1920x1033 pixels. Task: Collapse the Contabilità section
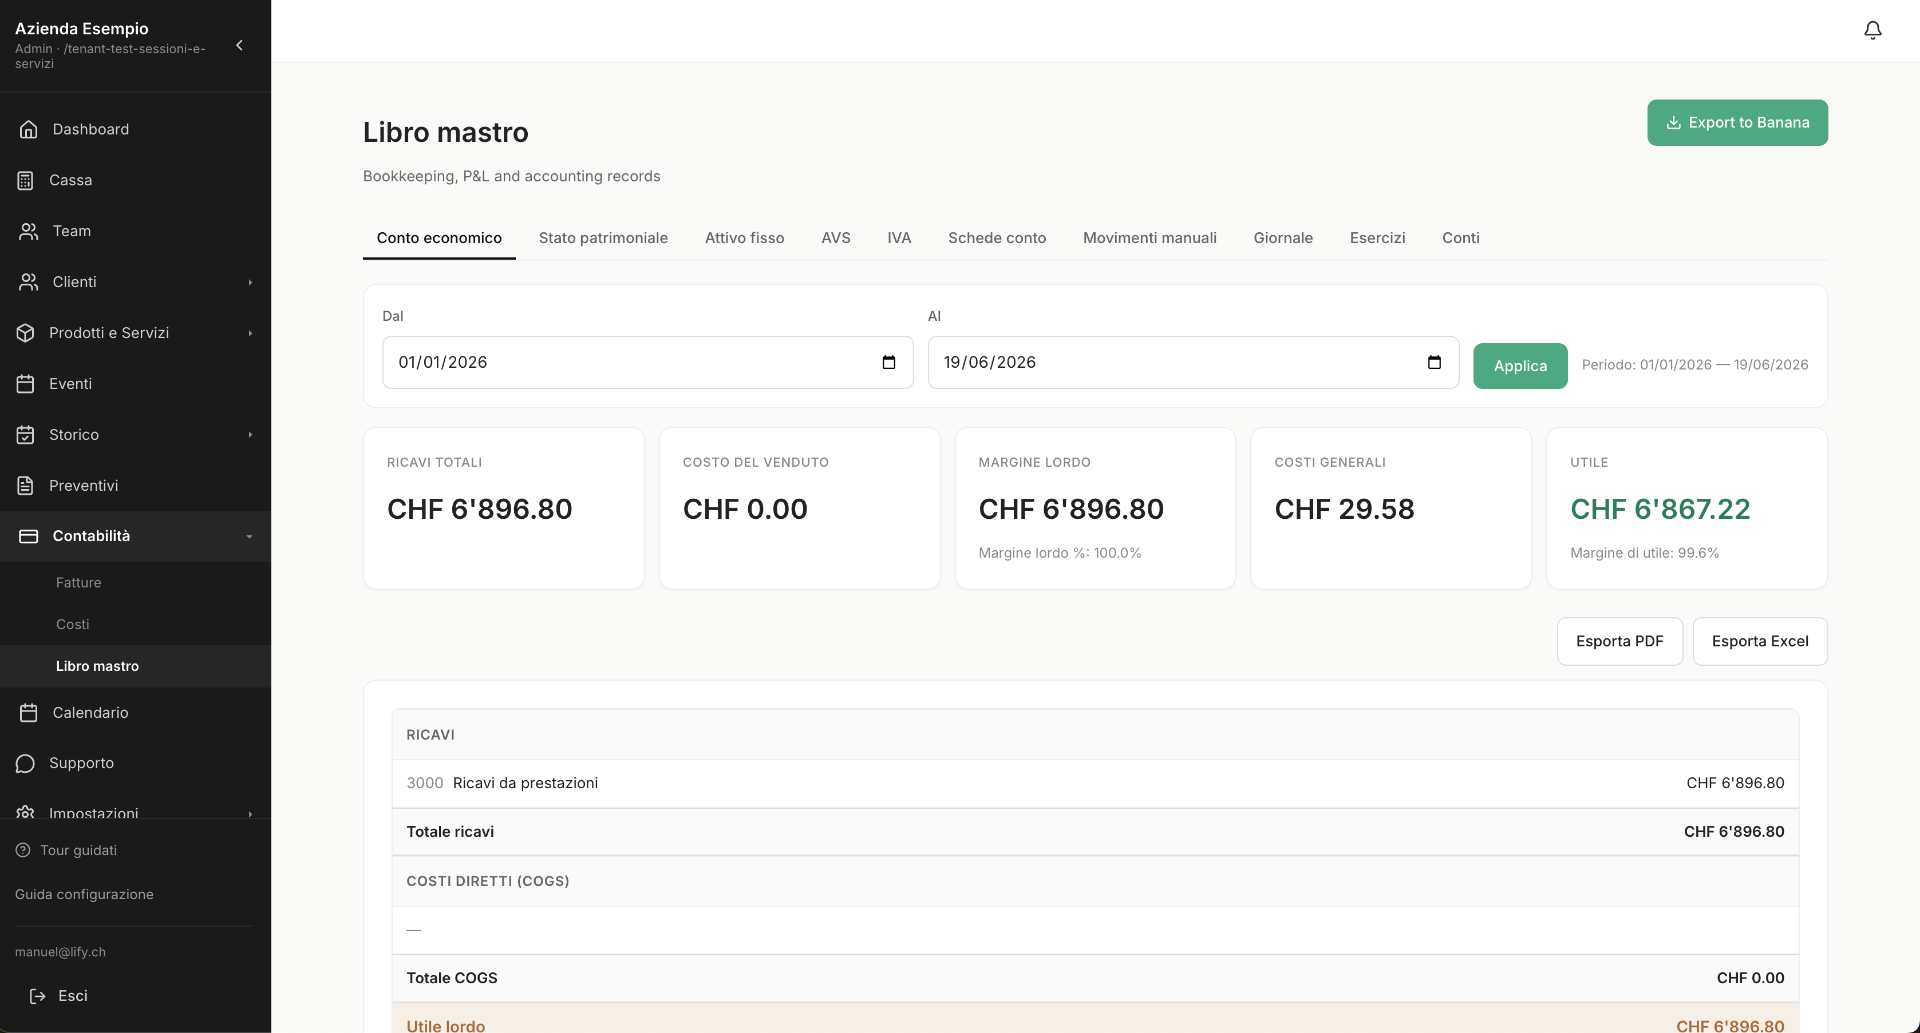click(249, 537)
